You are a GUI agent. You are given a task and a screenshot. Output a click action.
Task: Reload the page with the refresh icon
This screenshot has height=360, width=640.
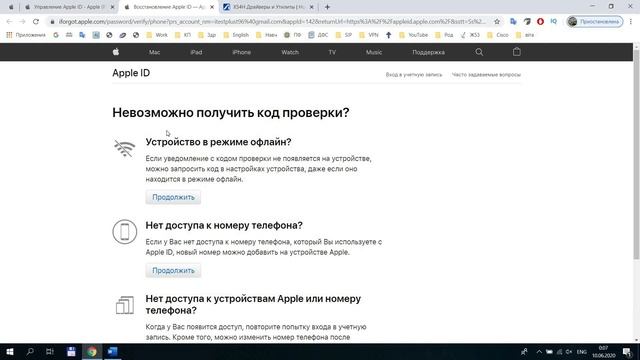coord(36,22)
